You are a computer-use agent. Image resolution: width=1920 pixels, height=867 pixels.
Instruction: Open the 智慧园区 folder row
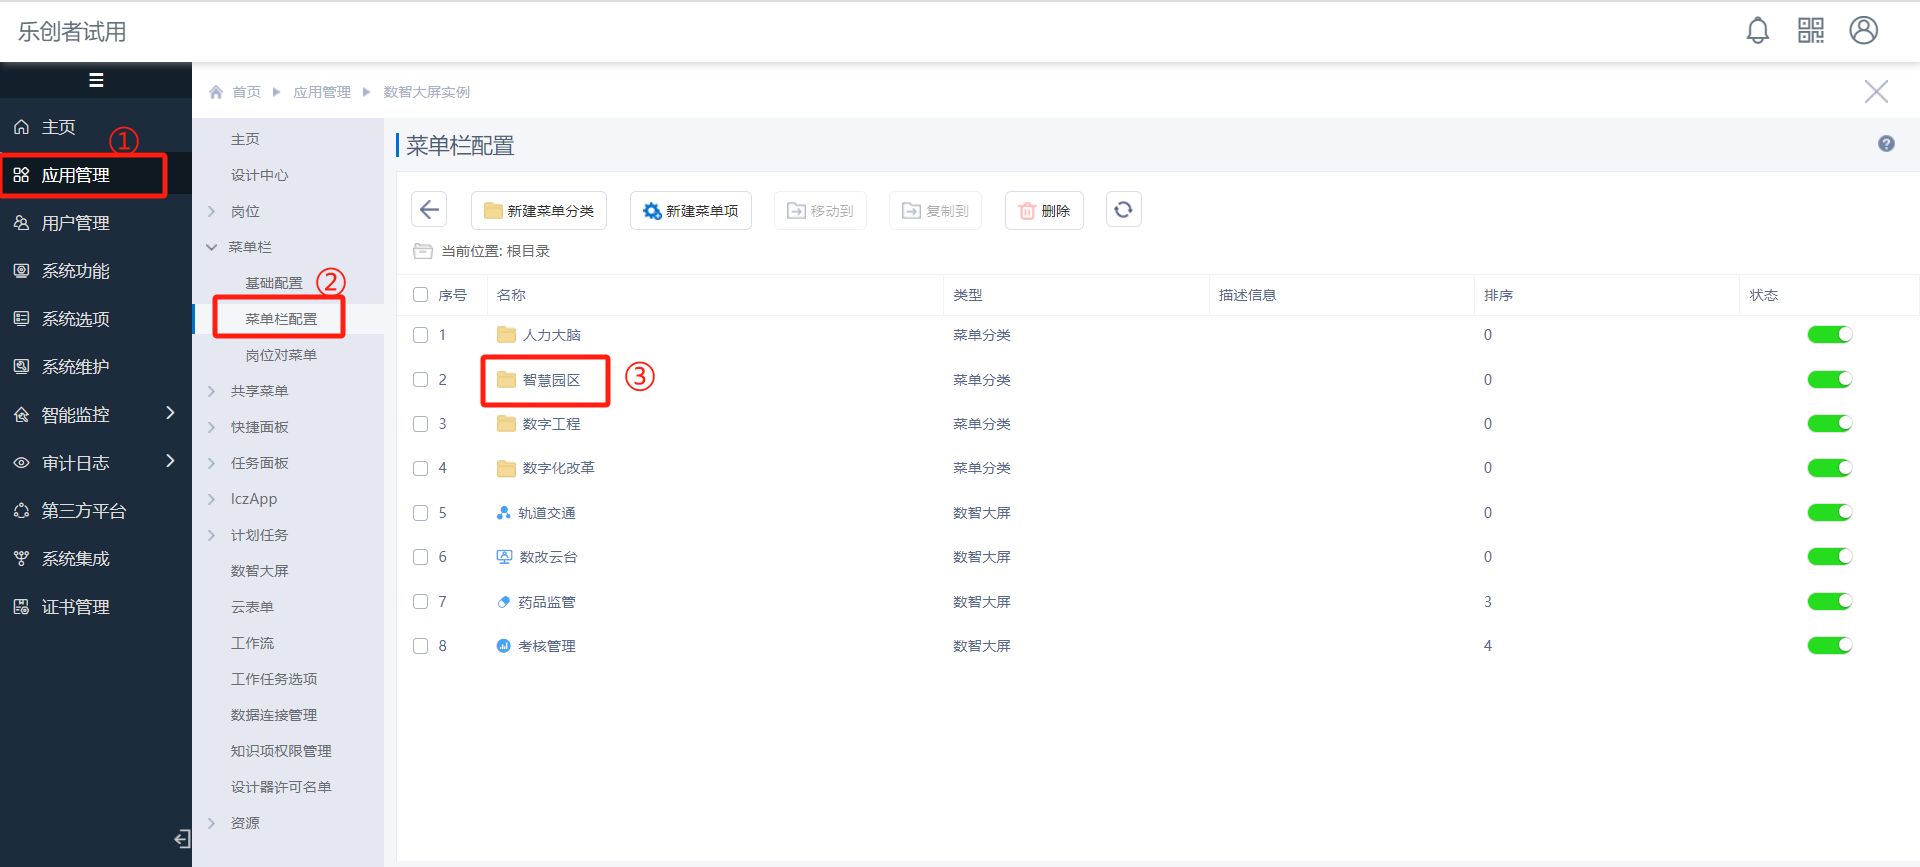(551, 380)
